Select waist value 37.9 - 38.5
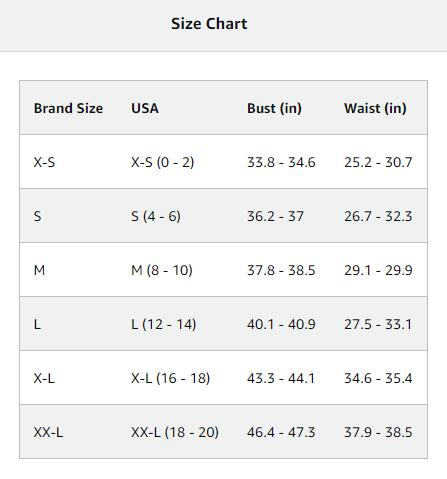Image resolution: width=447 pixels, height=479 pixels. click(x=378, y=432)
